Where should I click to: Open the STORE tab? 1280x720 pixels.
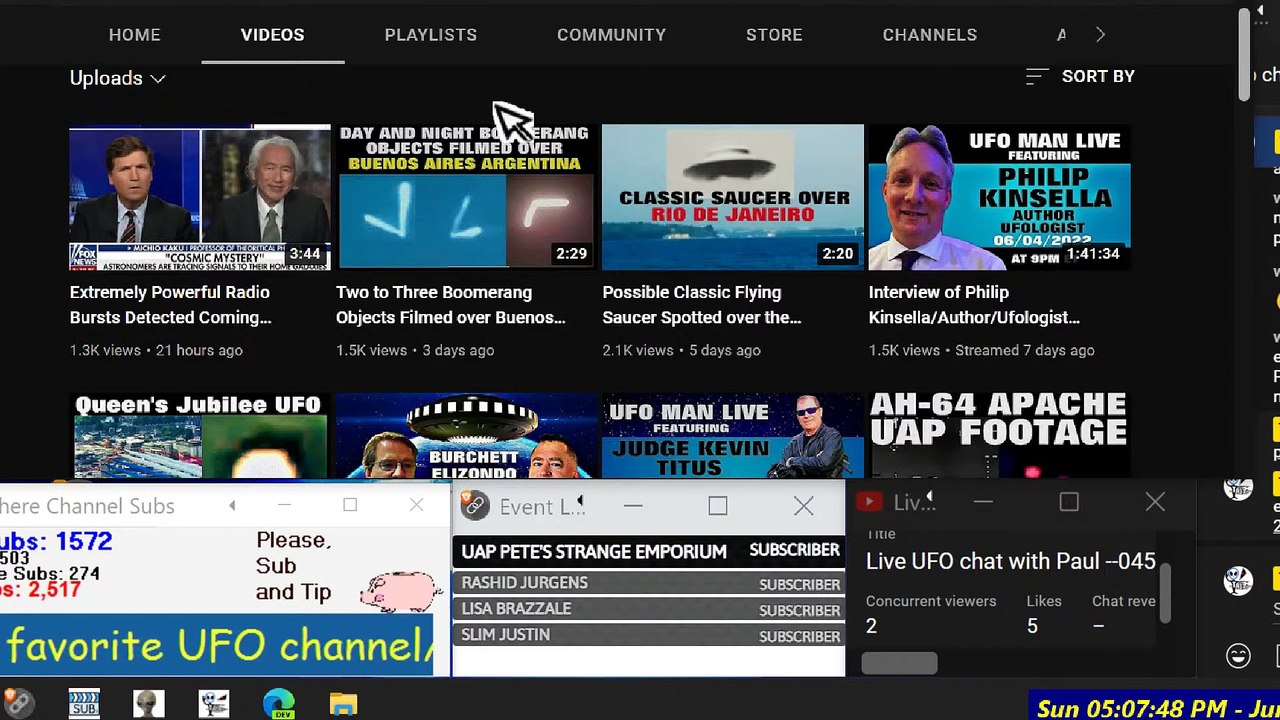click(774, 35)
